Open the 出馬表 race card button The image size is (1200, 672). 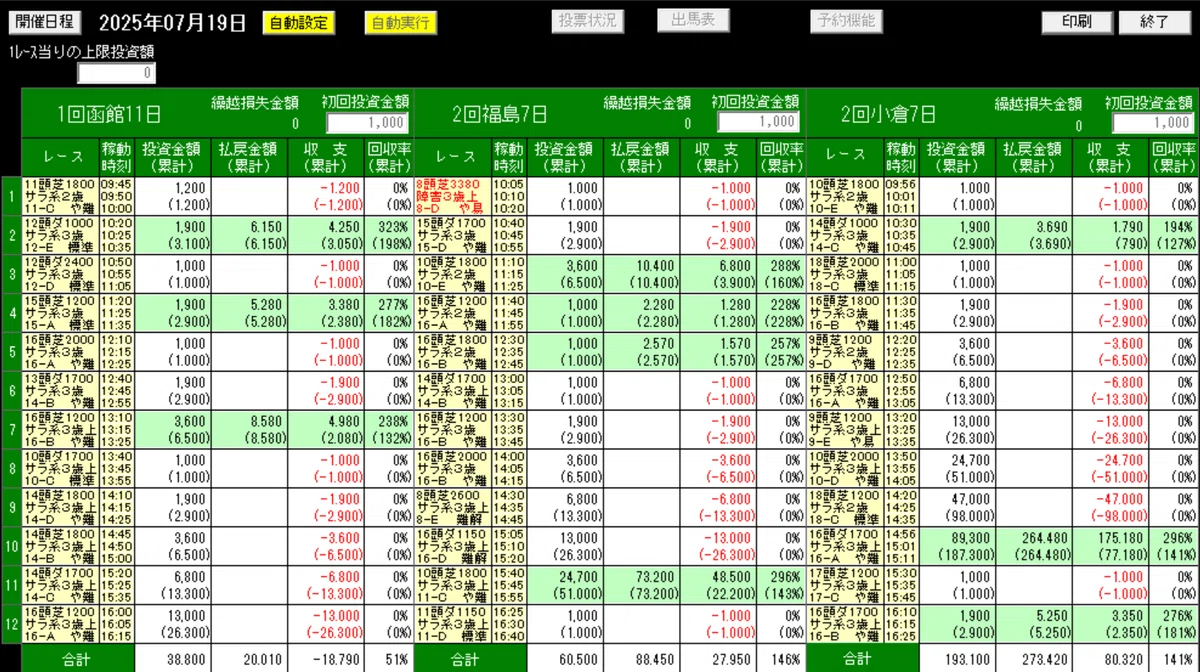click(693, 21)
